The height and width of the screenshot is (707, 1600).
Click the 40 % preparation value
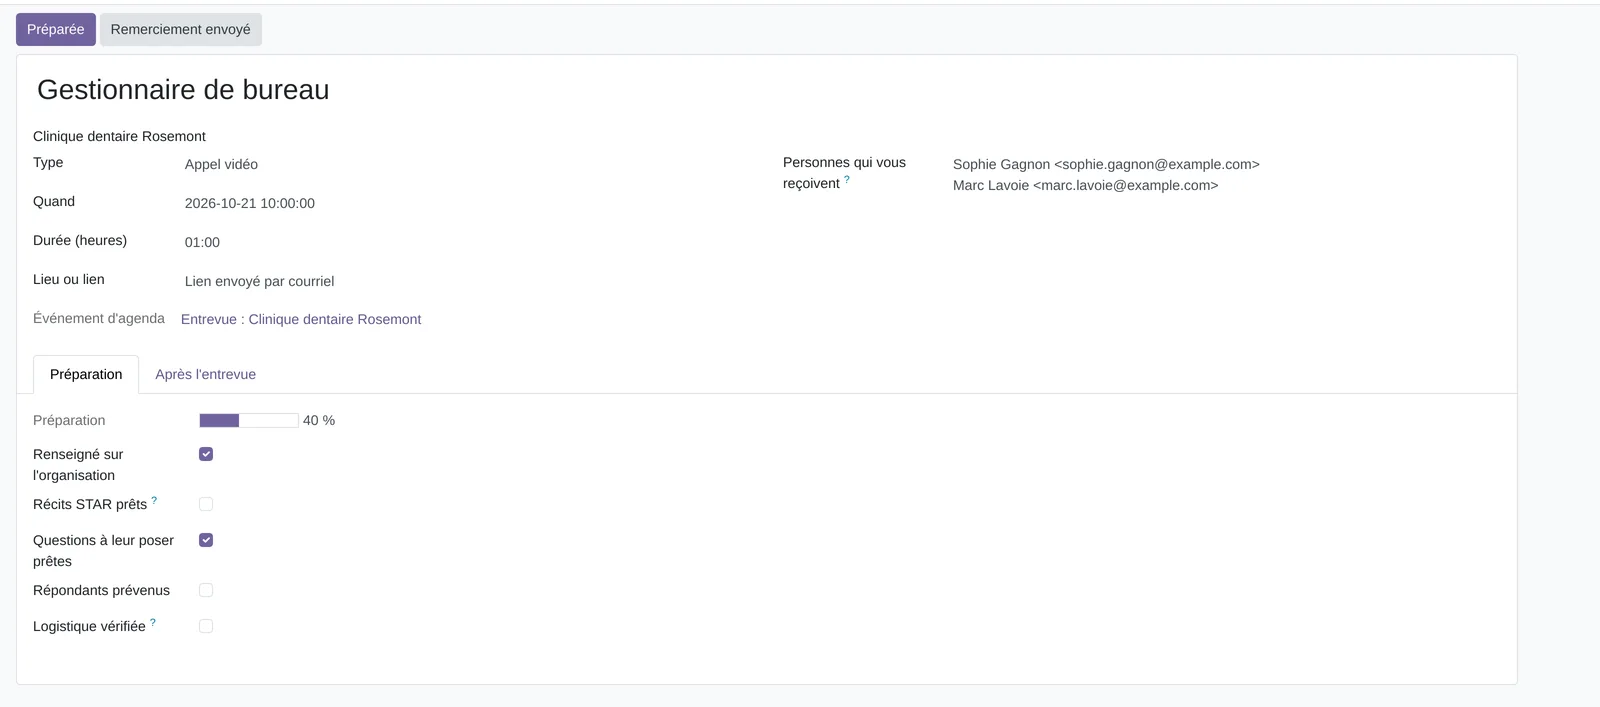click(x=319, y=420)
